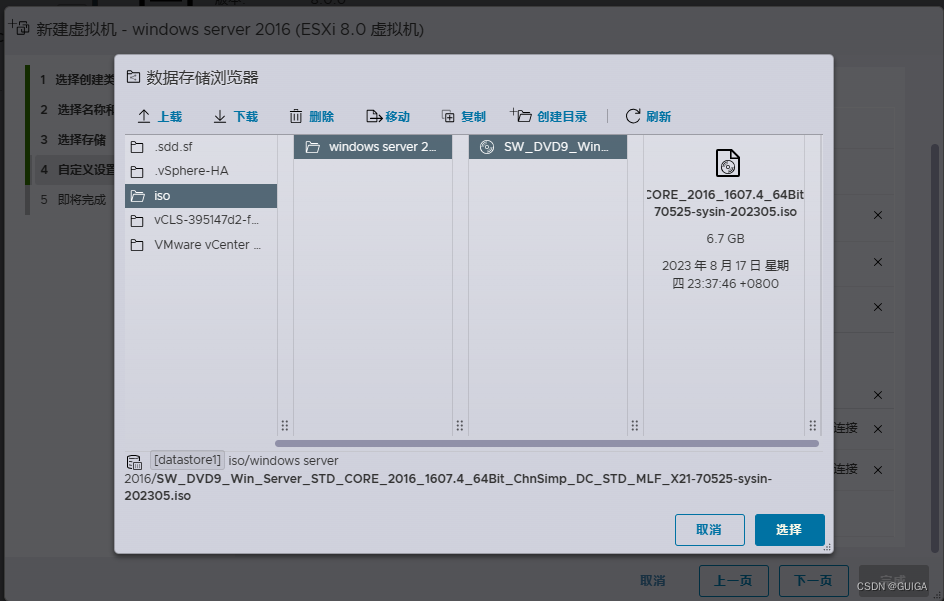Image resolution: width=944 pixels, height=601 pixels.
Task: Click the large ISO file preview icon
Action: pyautogui.click(x=727, y=163)
